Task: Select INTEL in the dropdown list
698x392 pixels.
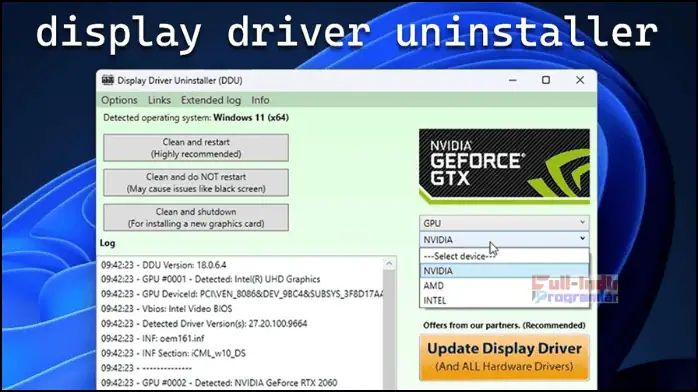Action: [x=504, y=300]
